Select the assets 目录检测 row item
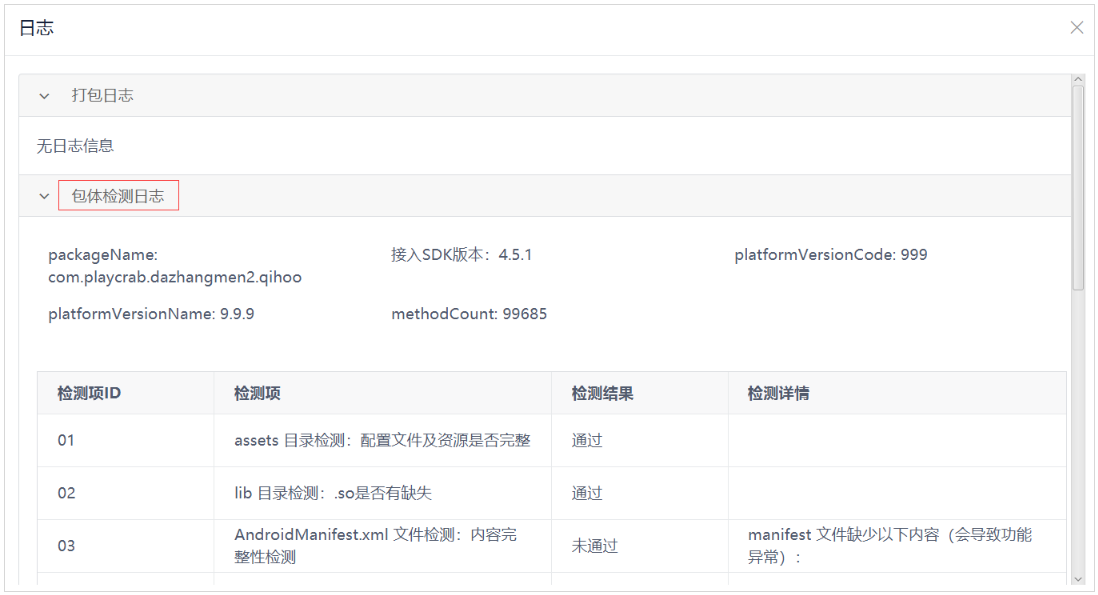The height and width of the screenshot is (595, 1098). click(382, 440)
